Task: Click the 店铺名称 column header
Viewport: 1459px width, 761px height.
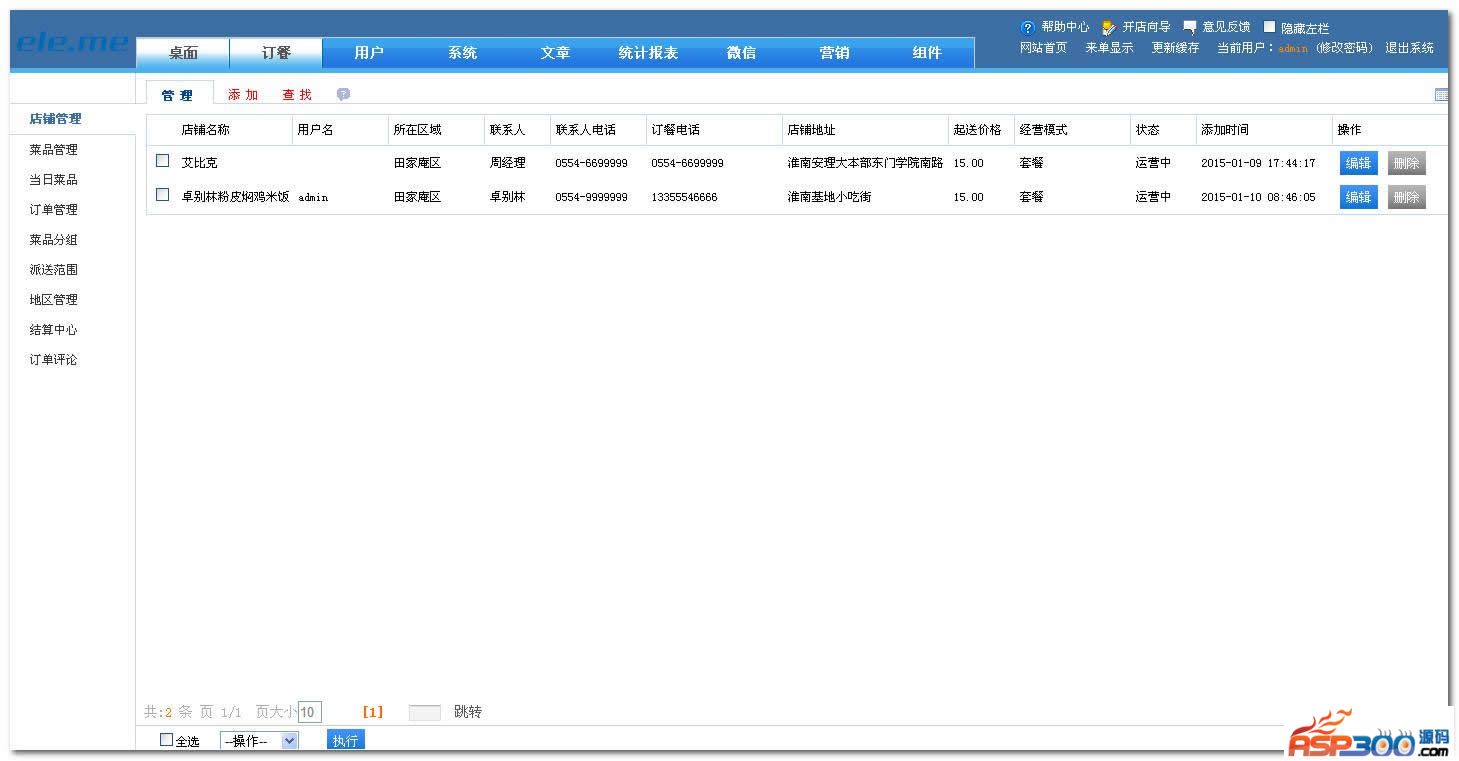Action: (x=205, y=130)
